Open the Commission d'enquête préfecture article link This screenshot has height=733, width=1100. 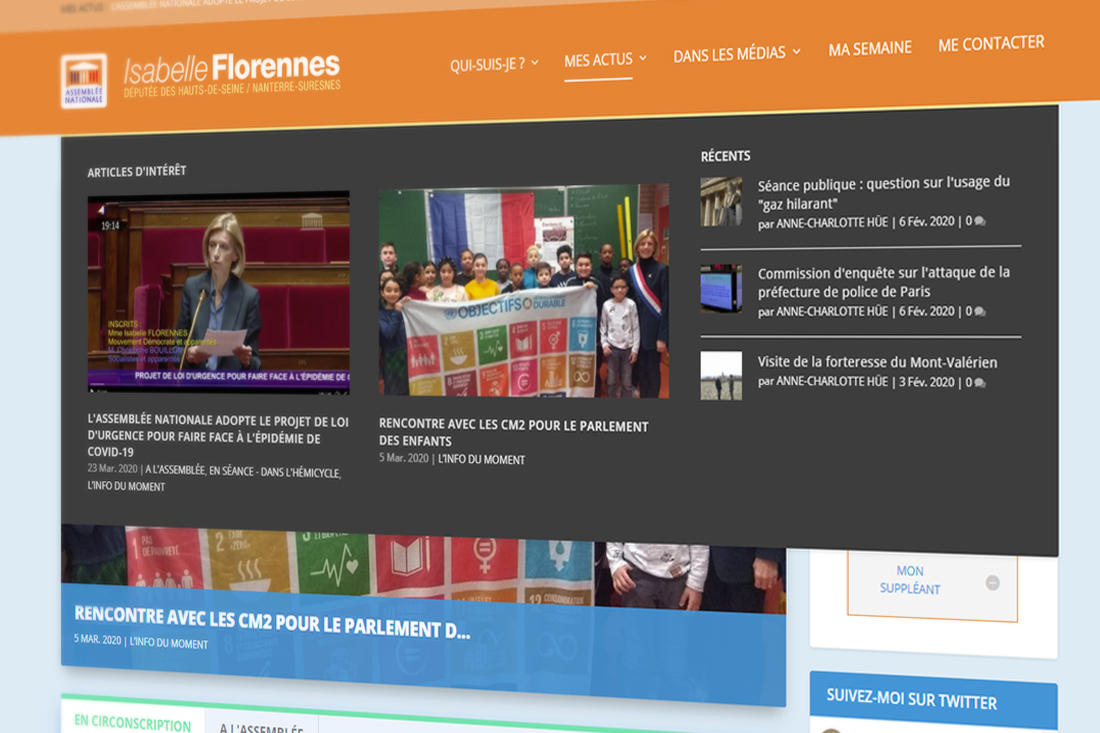click(883, 282)
